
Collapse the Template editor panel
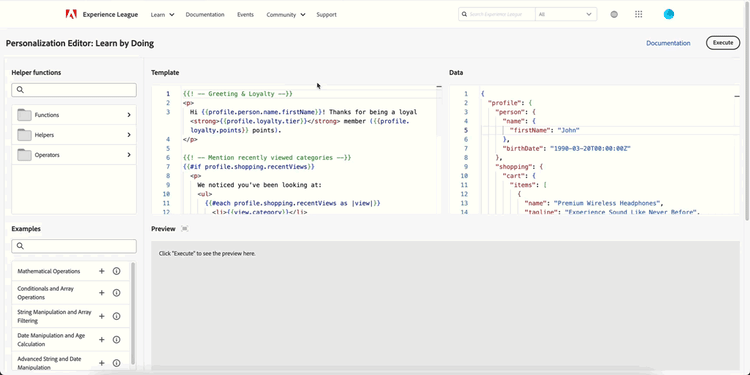[x=439, y=87]
